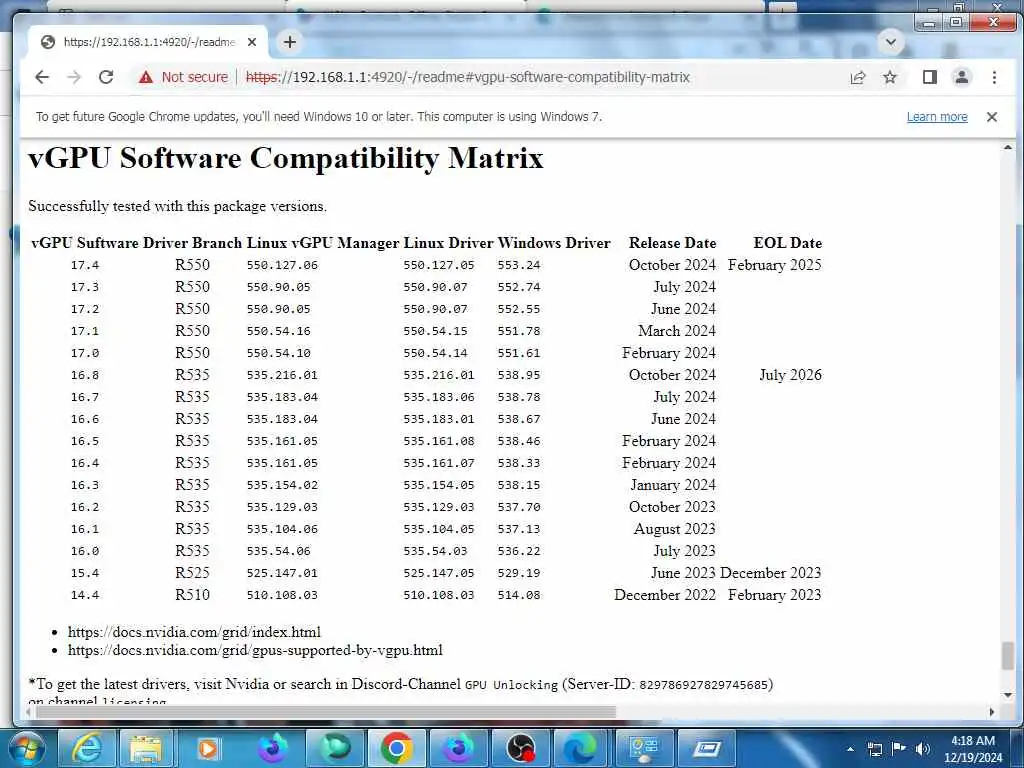Click Windows Driver value 536.22
Image resolution: width=1024 pixels, height=768 pixels.
coord(519,551)
